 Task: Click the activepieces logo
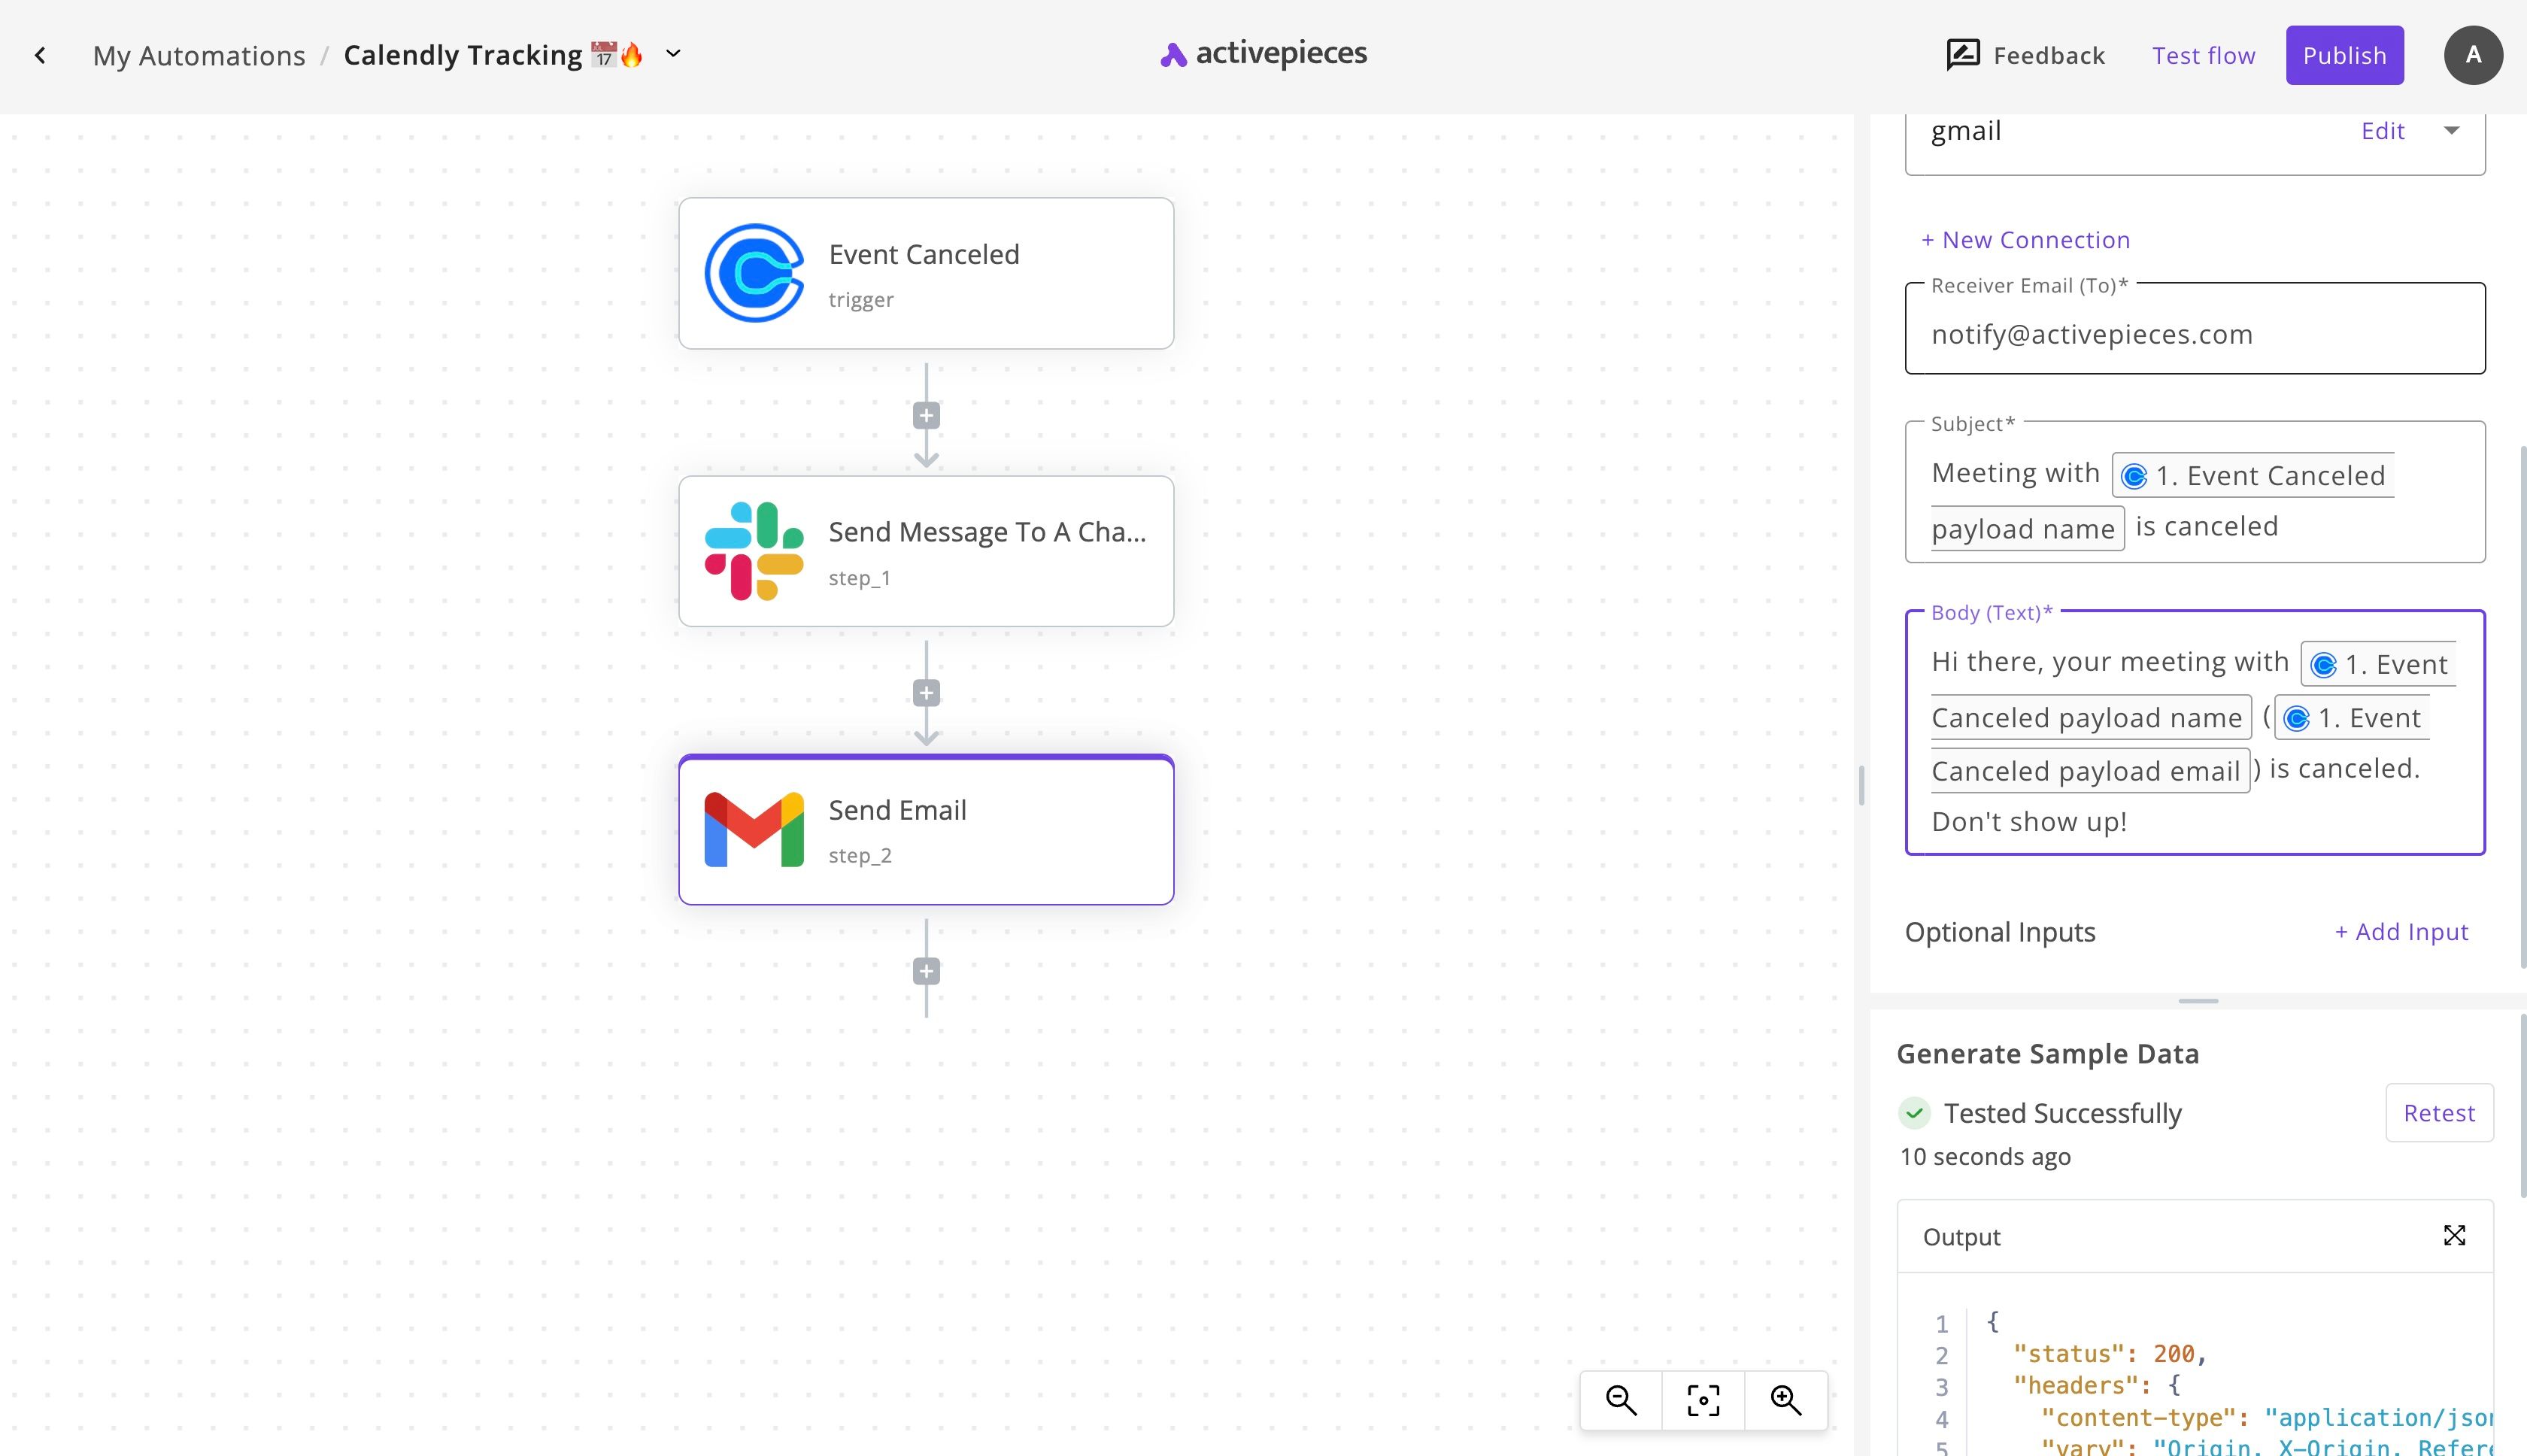(1263, 54)
